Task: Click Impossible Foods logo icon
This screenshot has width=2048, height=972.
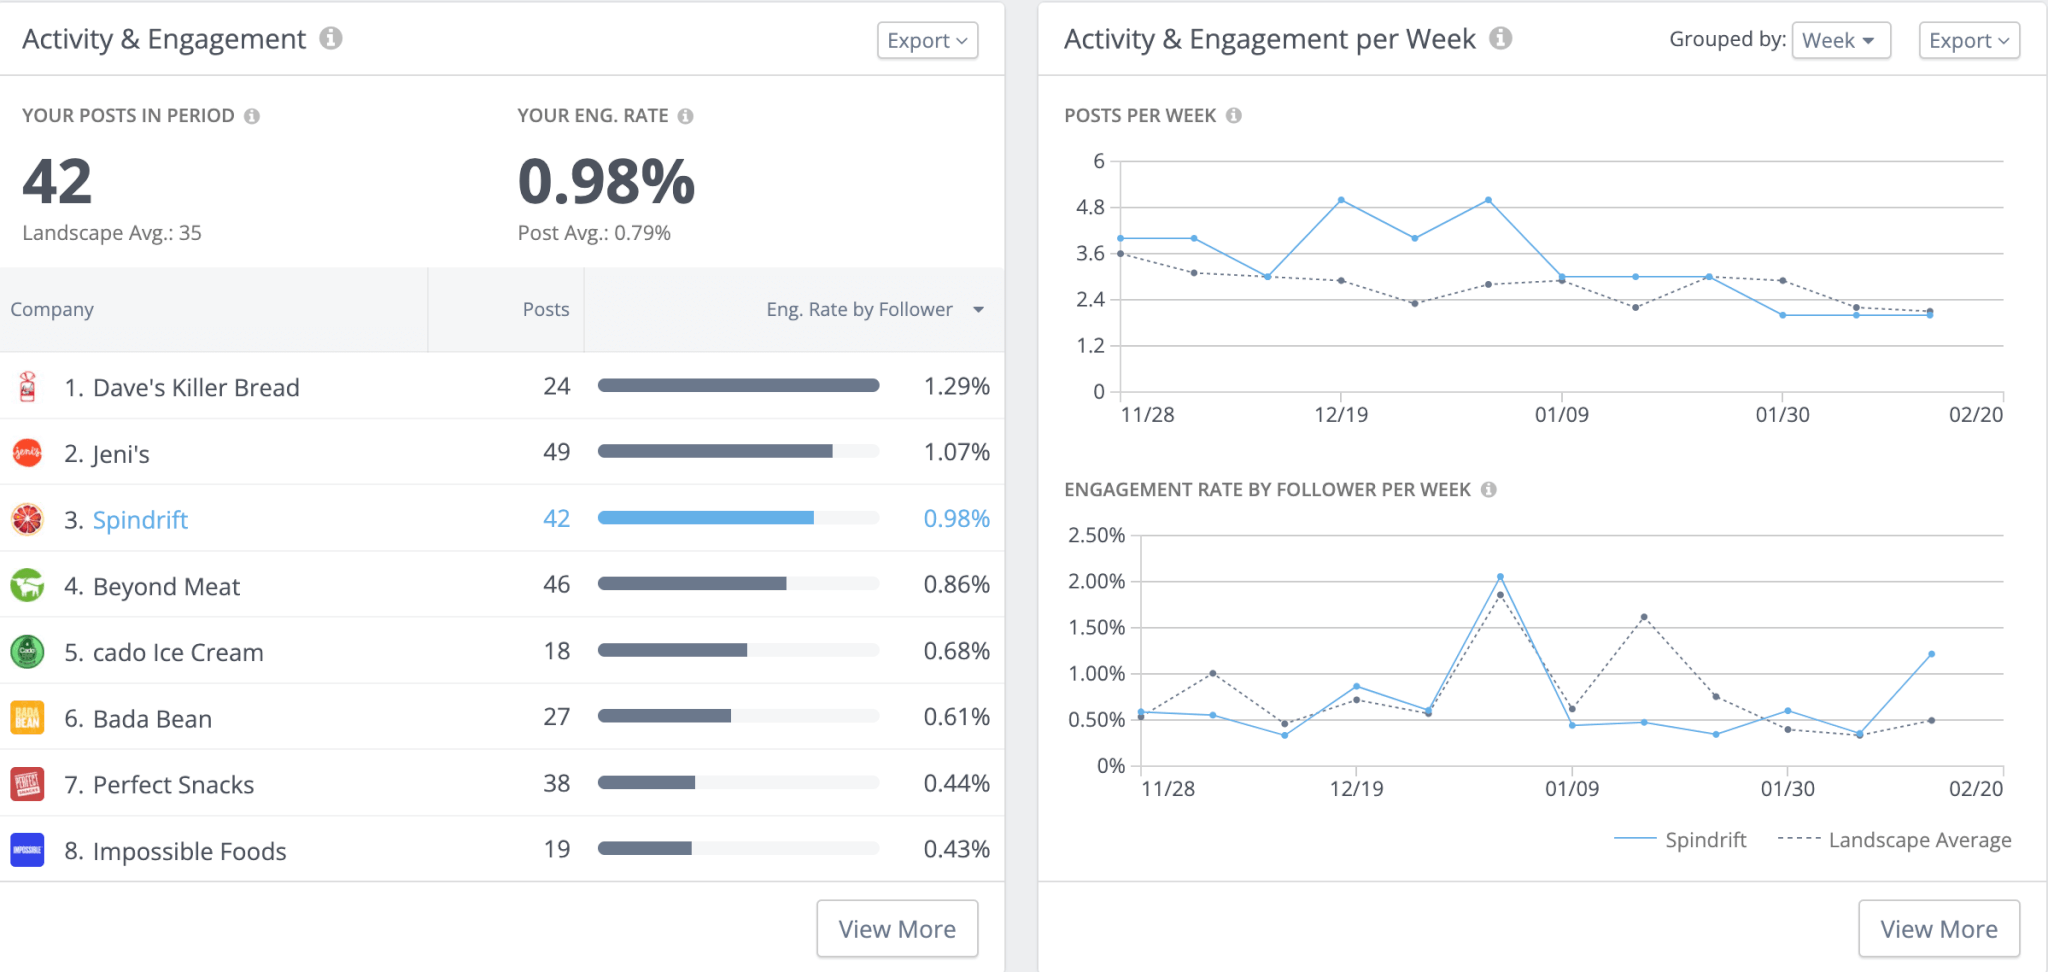Action: (27, 850)
